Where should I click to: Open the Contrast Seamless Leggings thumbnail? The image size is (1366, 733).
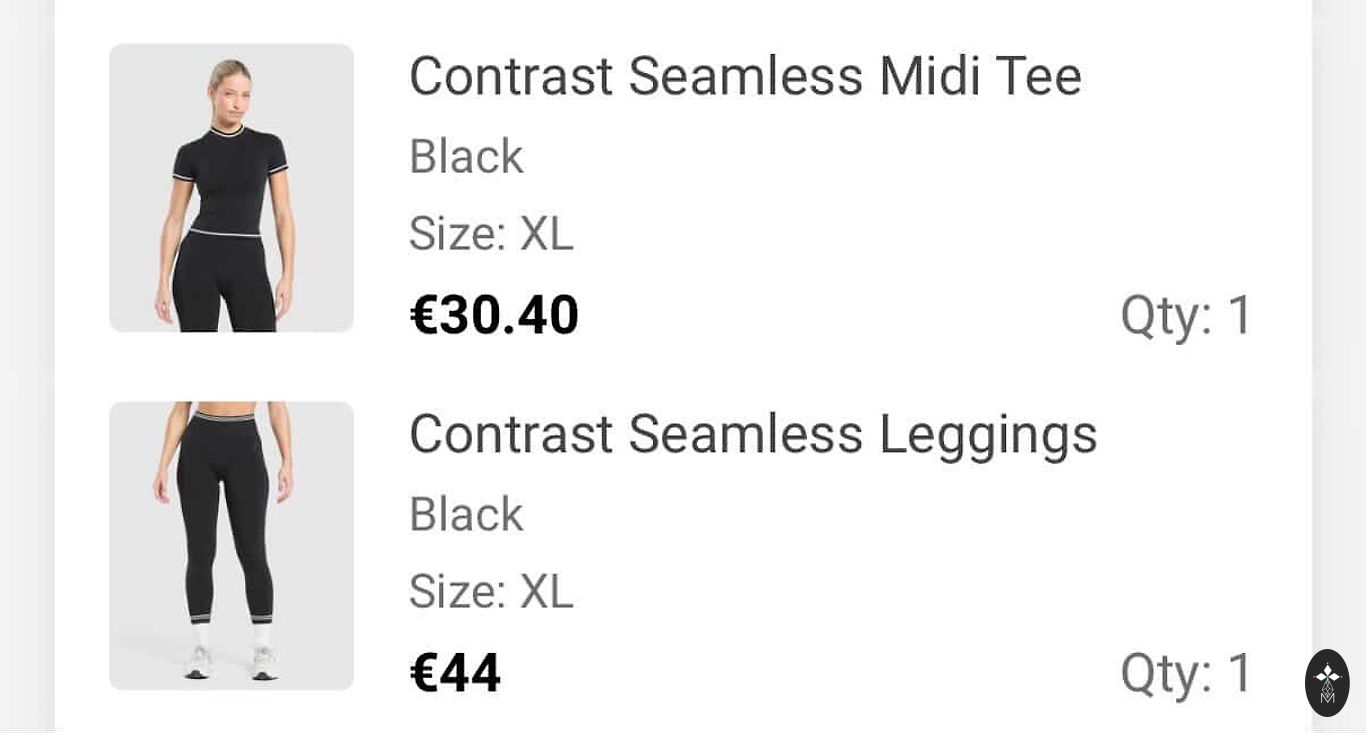231,546
